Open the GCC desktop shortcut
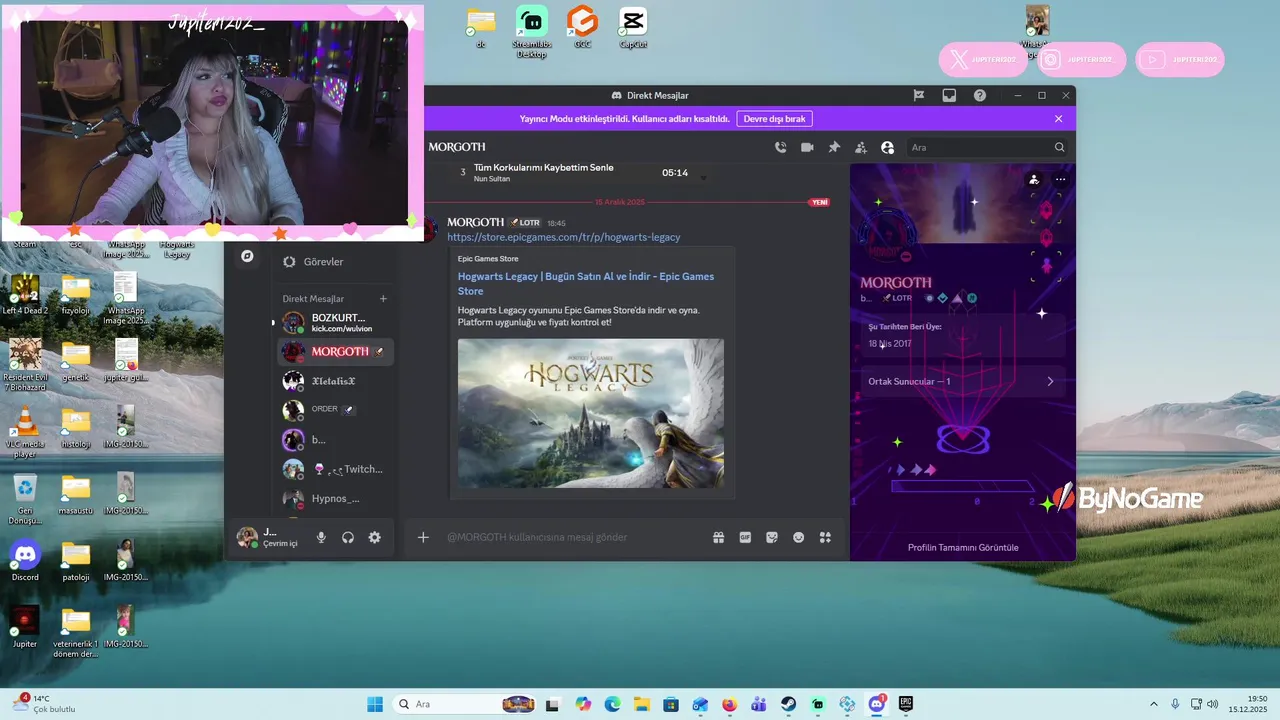This screenshot has width=1280, height=720. [582, 27]
